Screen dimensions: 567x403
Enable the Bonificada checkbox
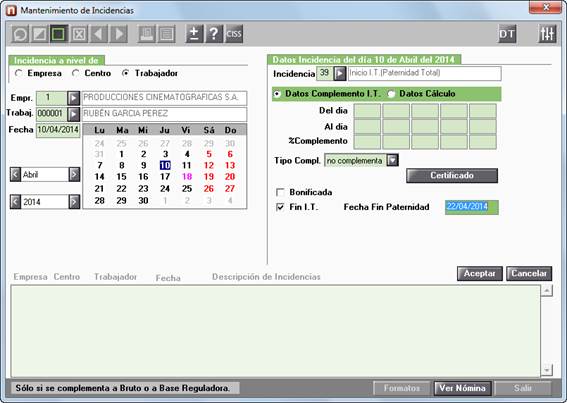click(280, 192)
